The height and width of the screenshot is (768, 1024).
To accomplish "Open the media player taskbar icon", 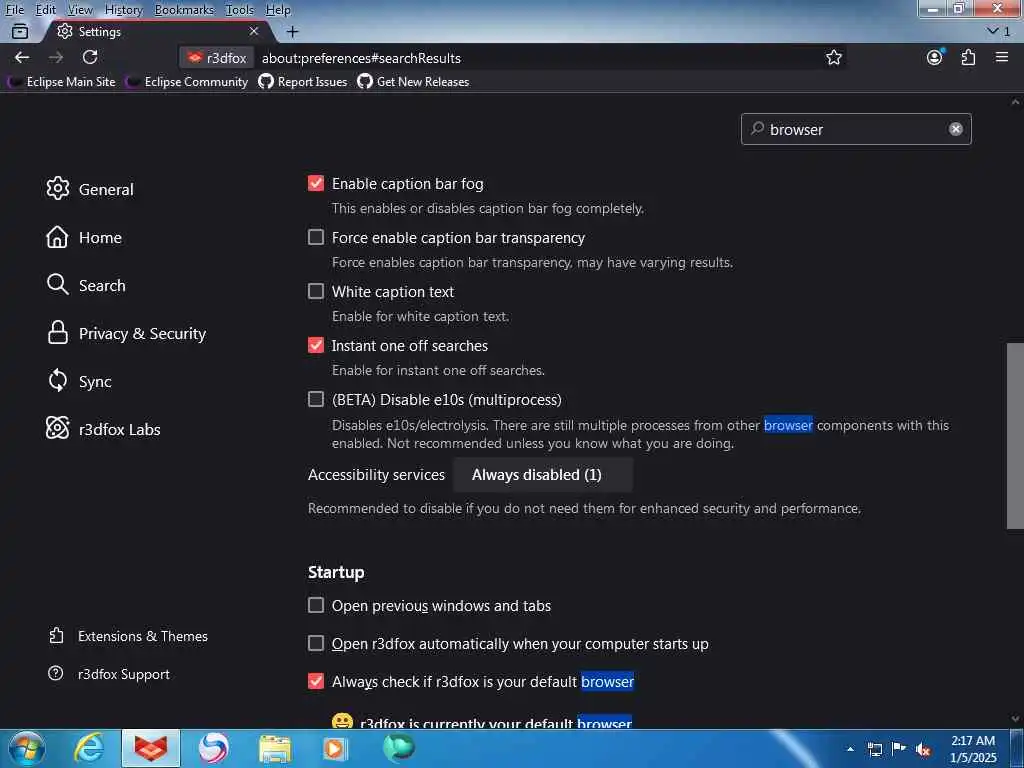I will click(336, 748).
